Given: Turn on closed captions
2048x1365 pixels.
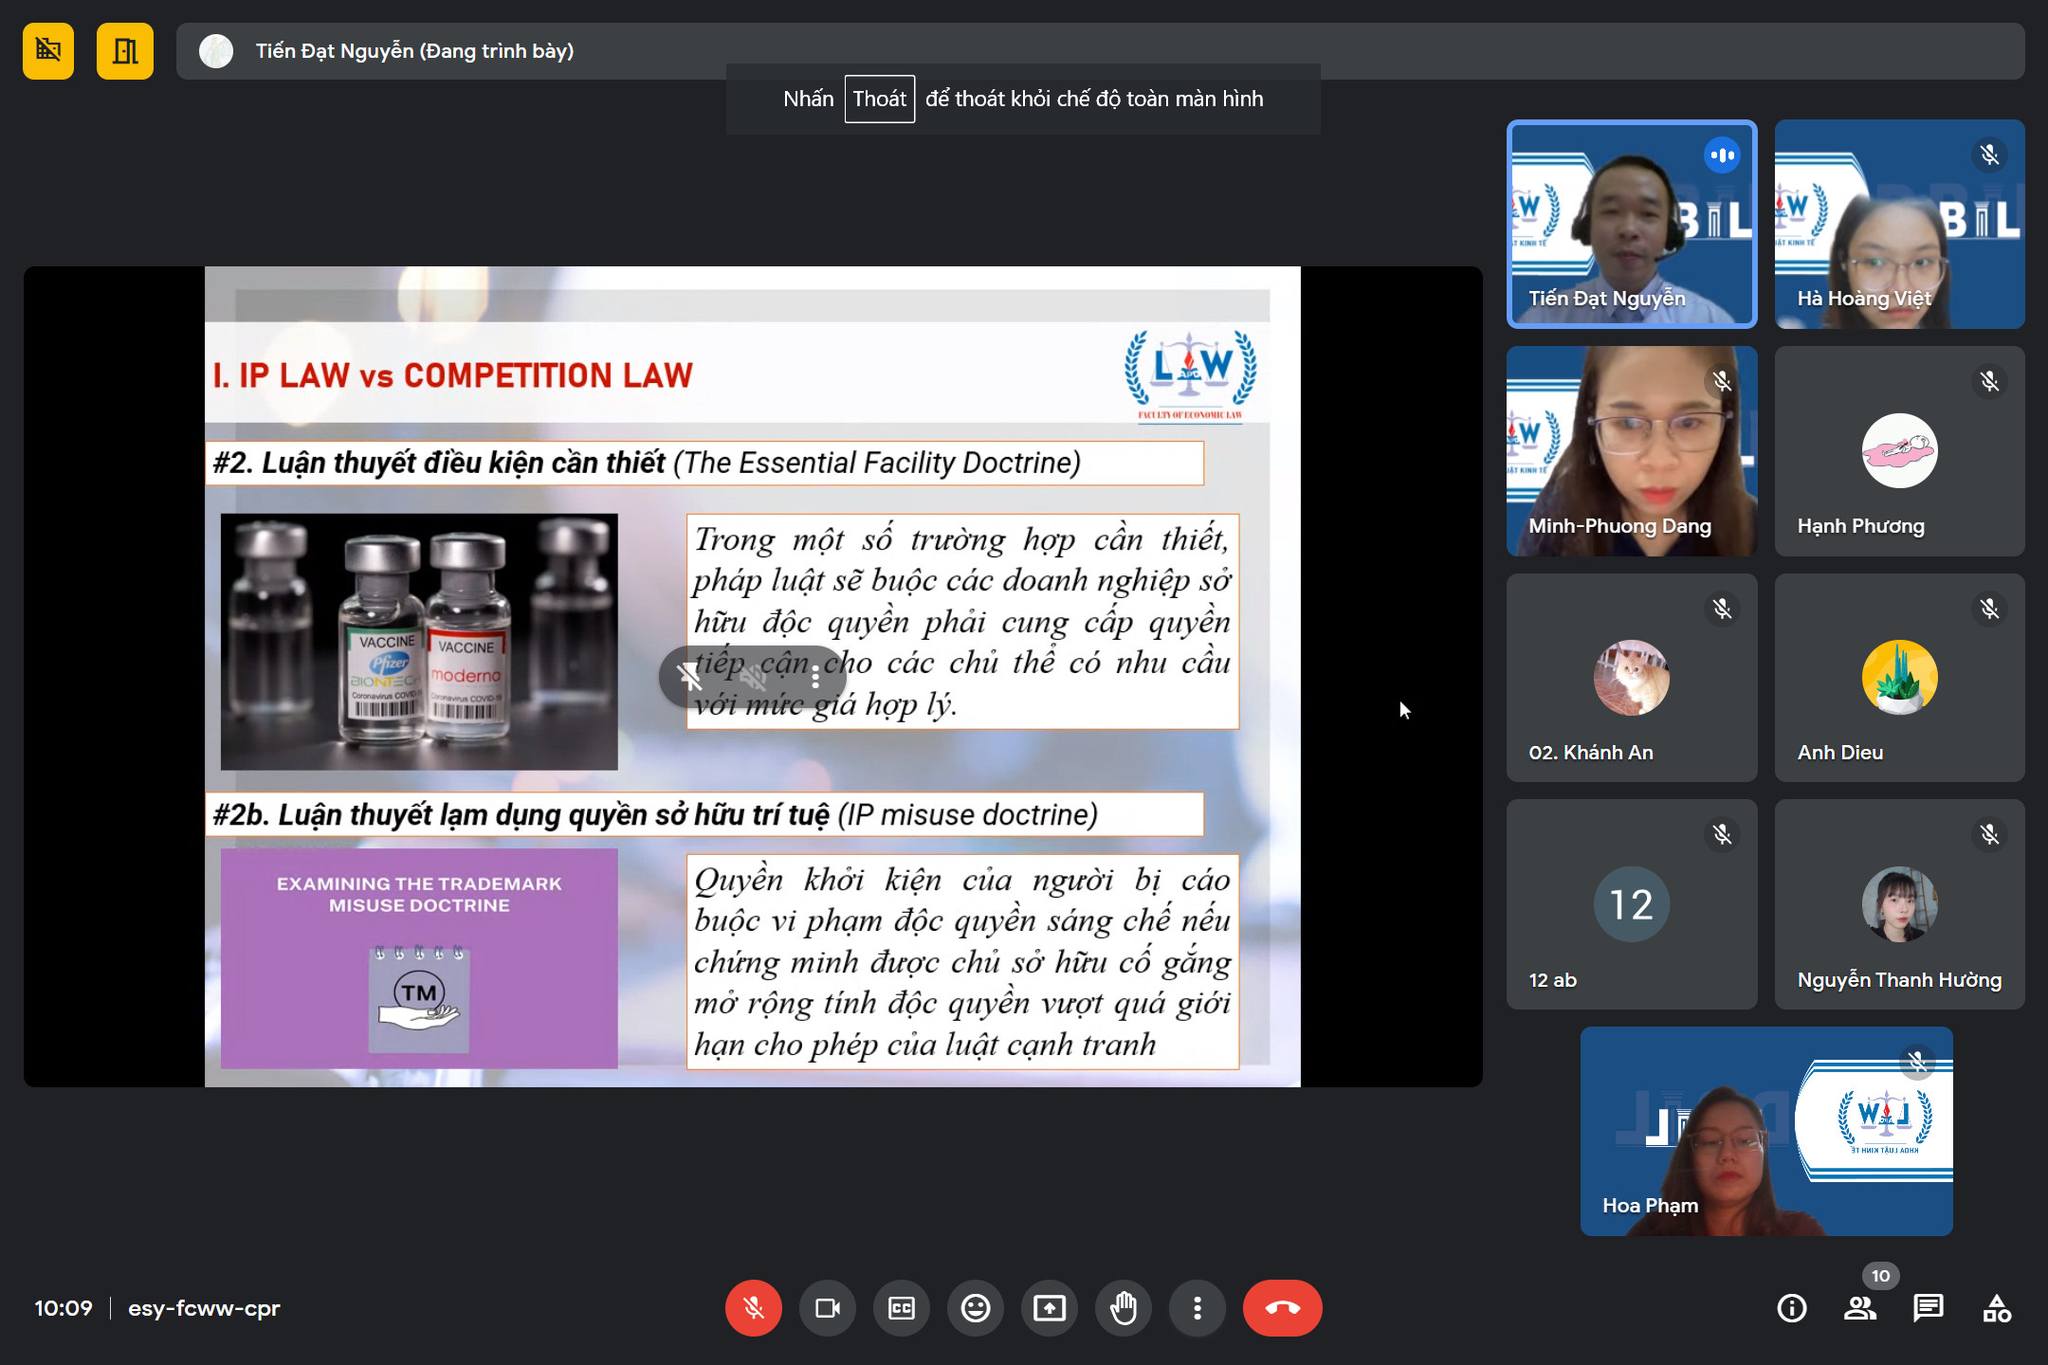Looking at the screenshot, I should 901,1307.
